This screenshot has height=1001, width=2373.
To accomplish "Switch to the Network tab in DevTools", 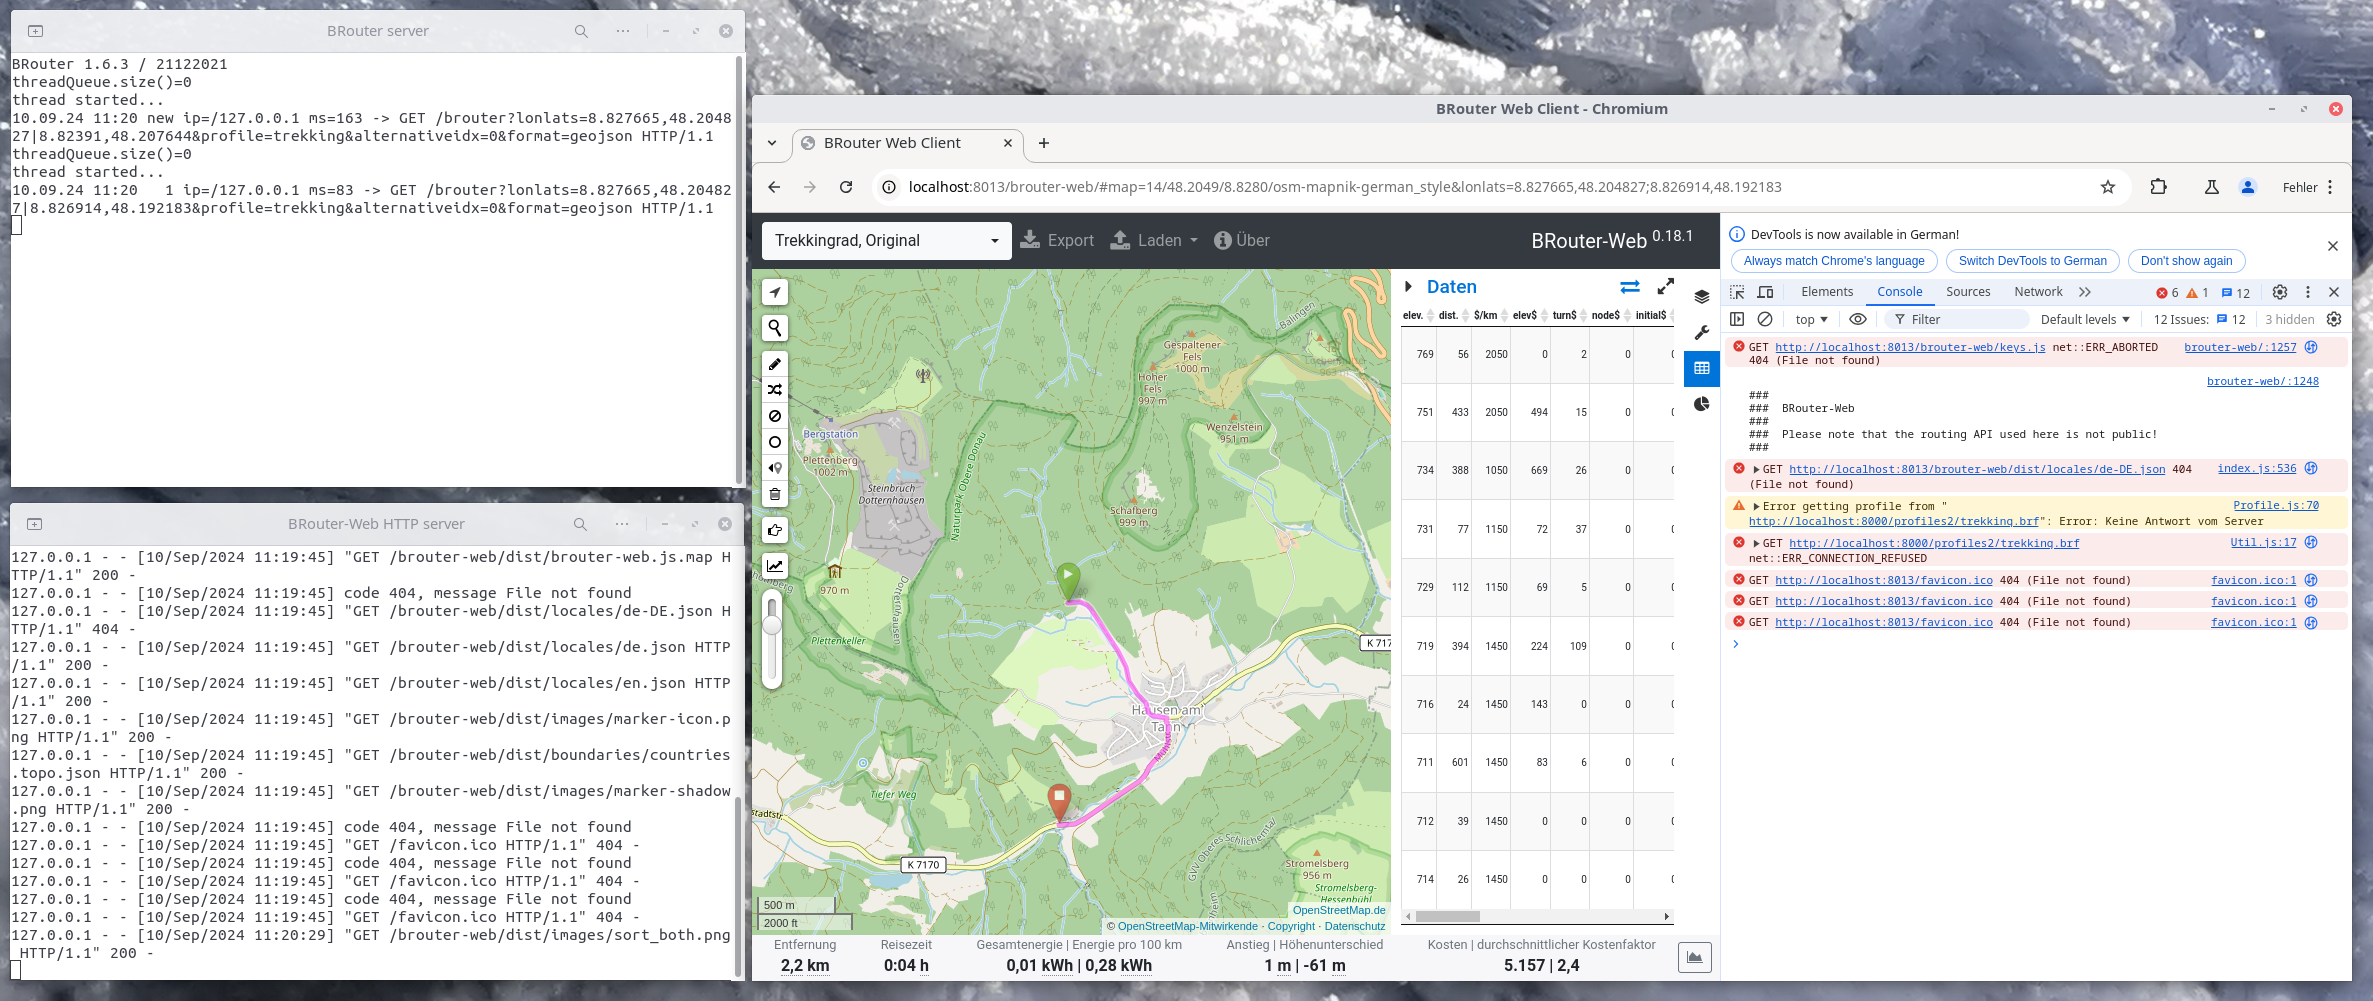I will point(2038,292).
